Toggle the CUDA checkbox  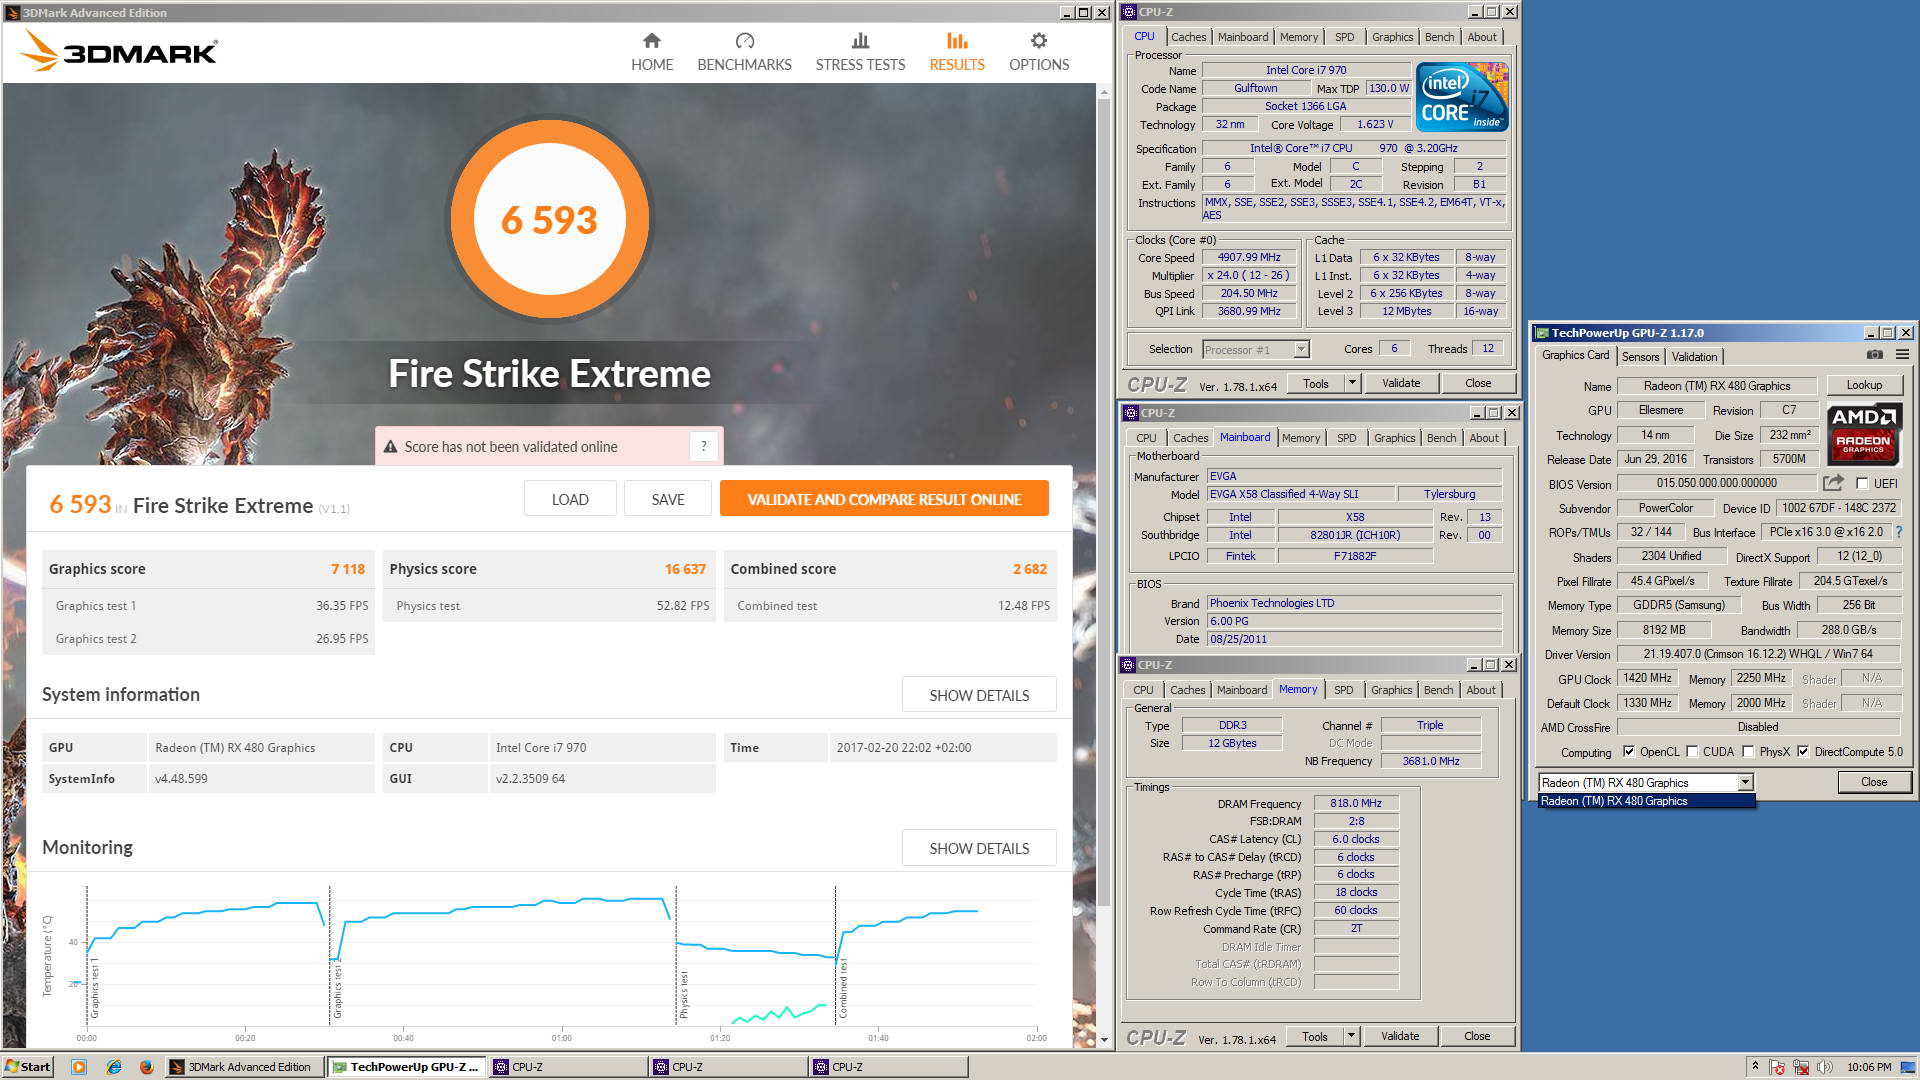point(1692,752)
